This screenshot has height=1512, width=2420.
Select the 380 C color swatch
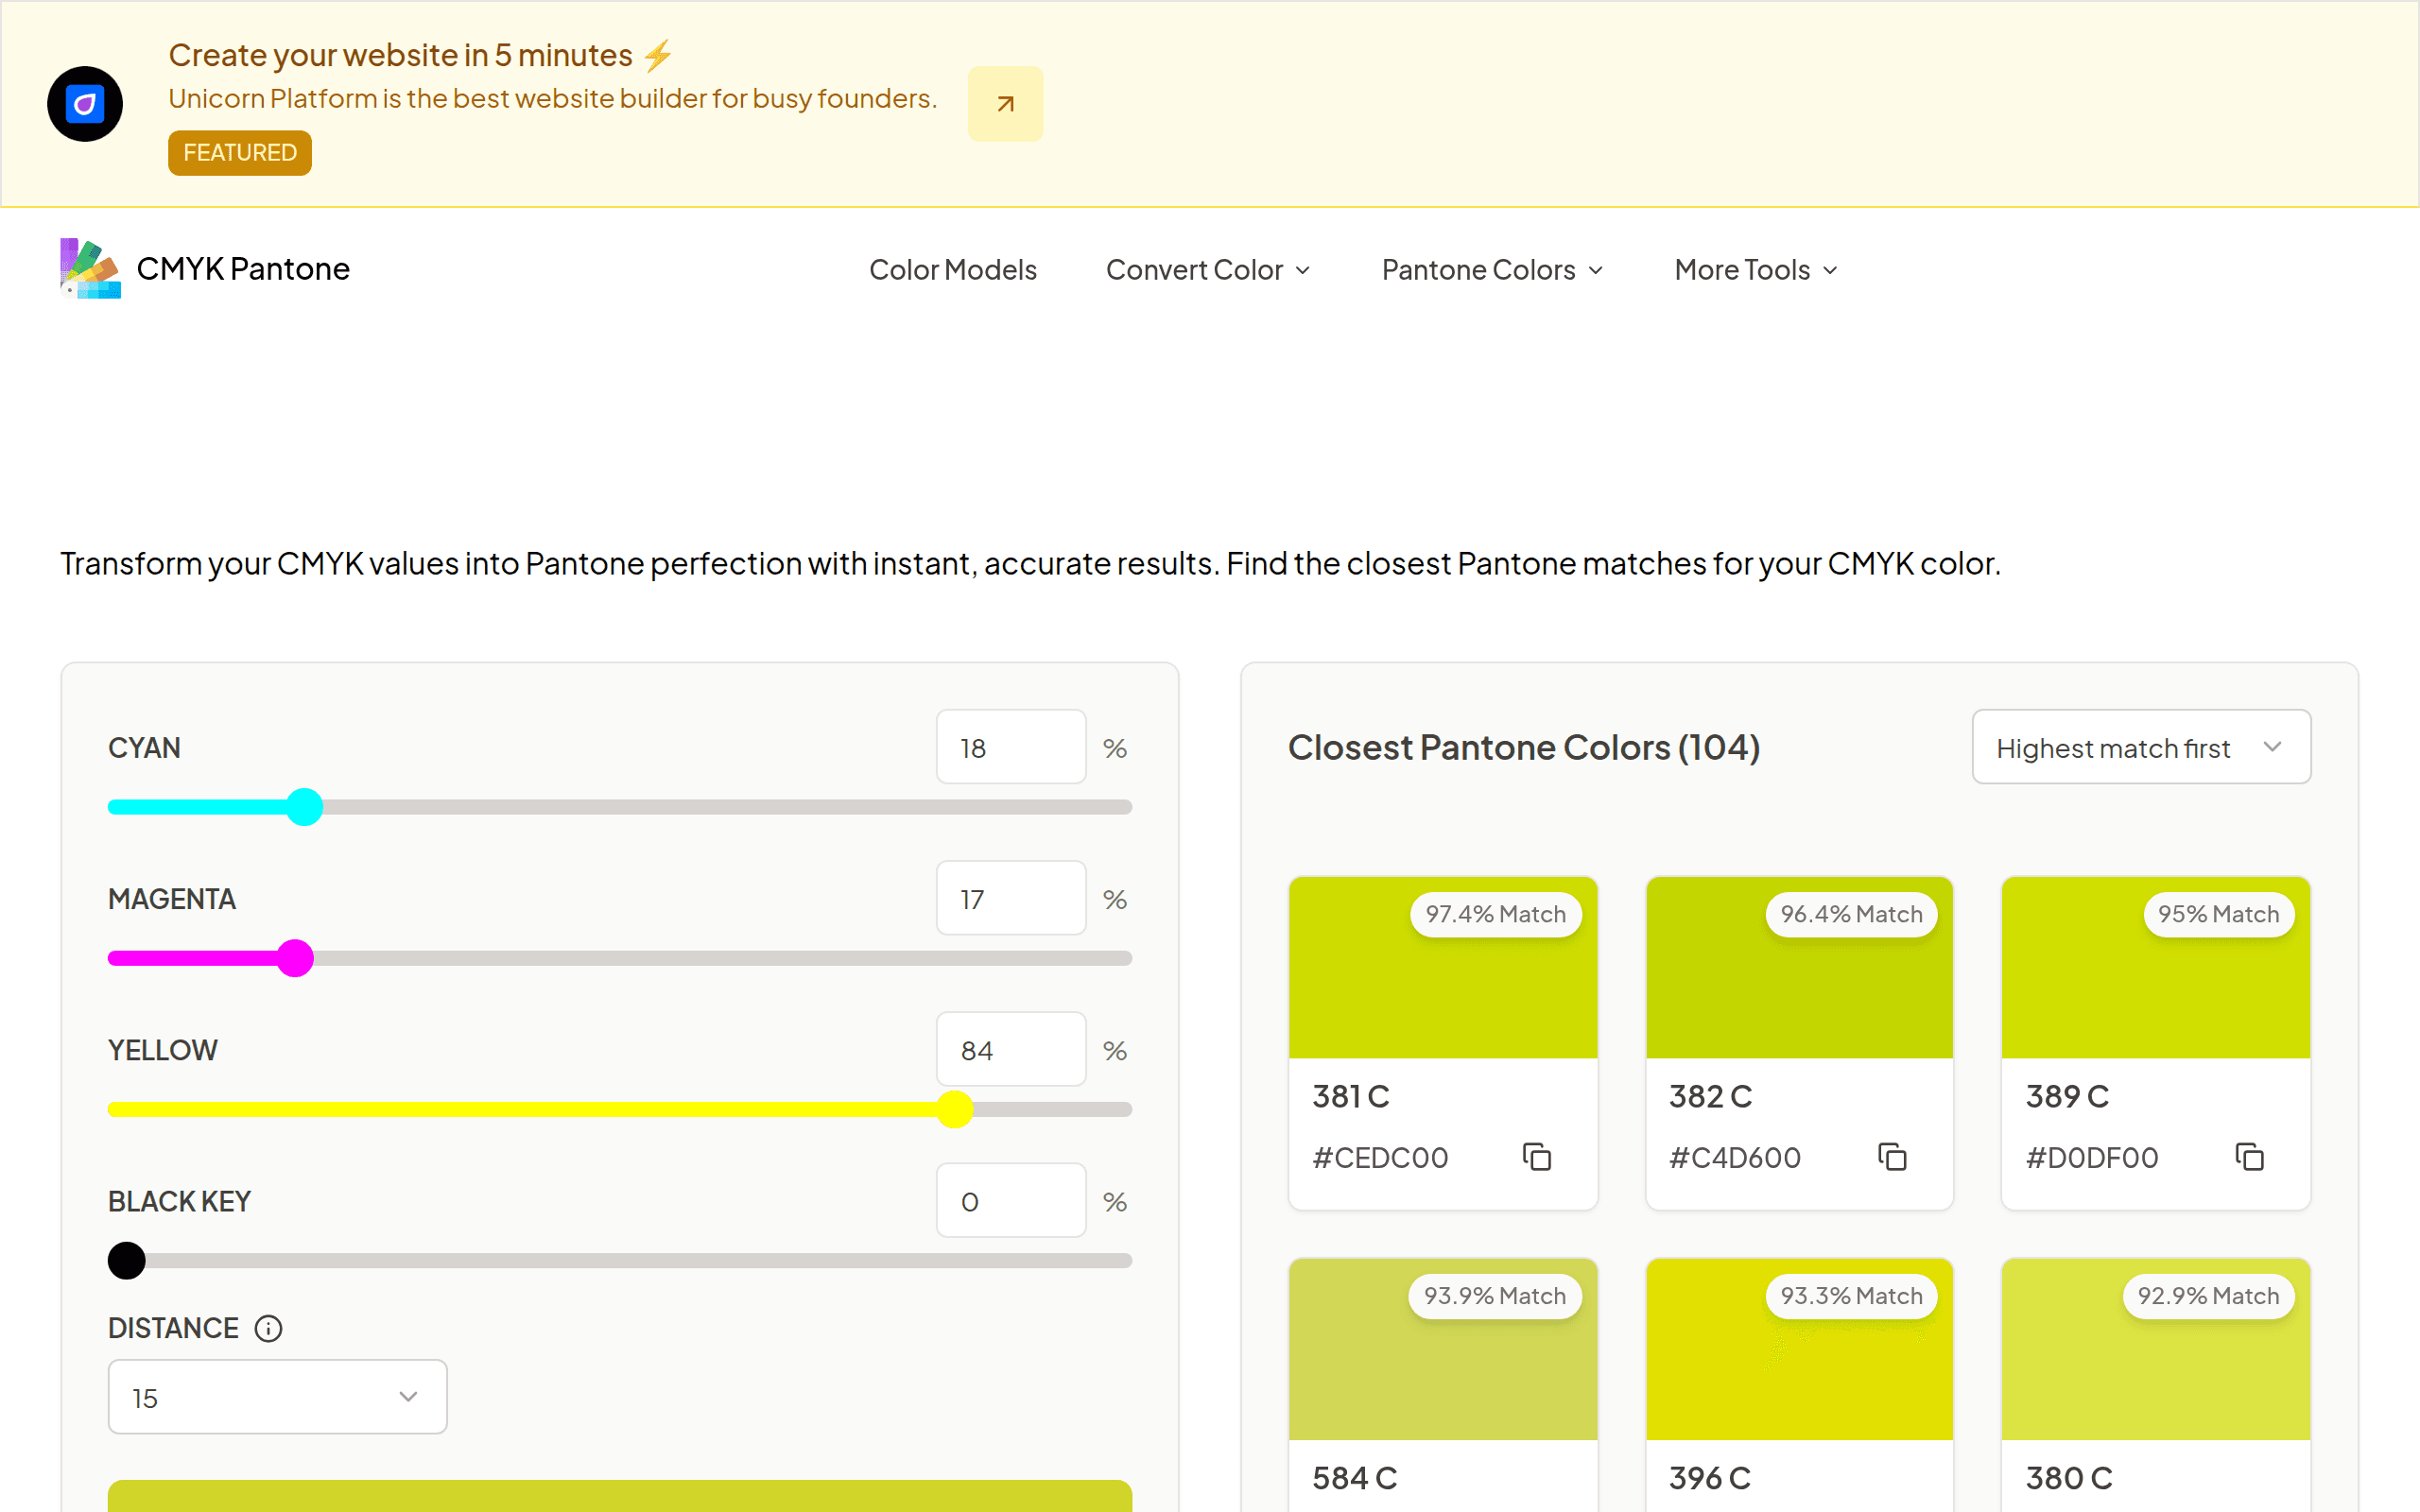(2156, 1350)
